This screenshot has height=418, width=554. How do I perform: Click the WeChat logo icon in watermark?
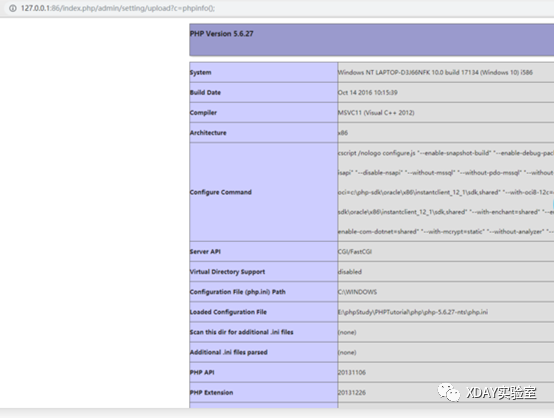click(448, 392)
